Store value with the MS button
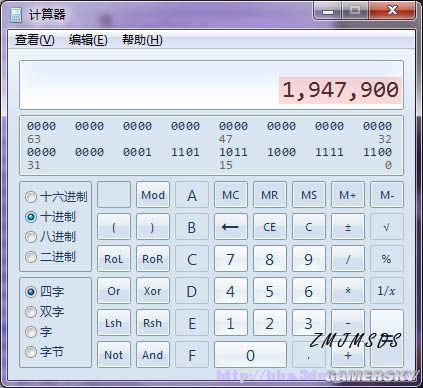This screenshot has width=423, height=388. click(x=309, y=195)
